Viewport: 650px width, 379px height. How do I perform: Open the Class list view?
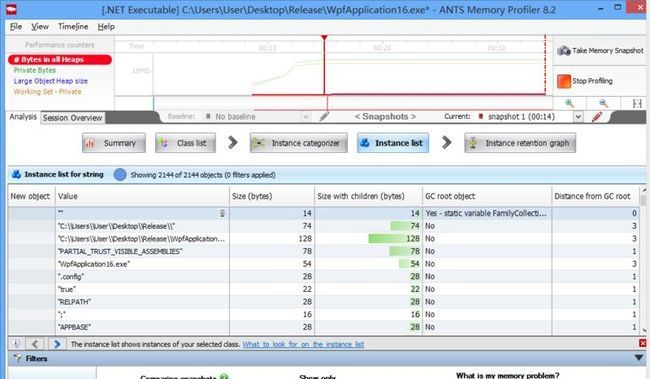pos(185,143)
